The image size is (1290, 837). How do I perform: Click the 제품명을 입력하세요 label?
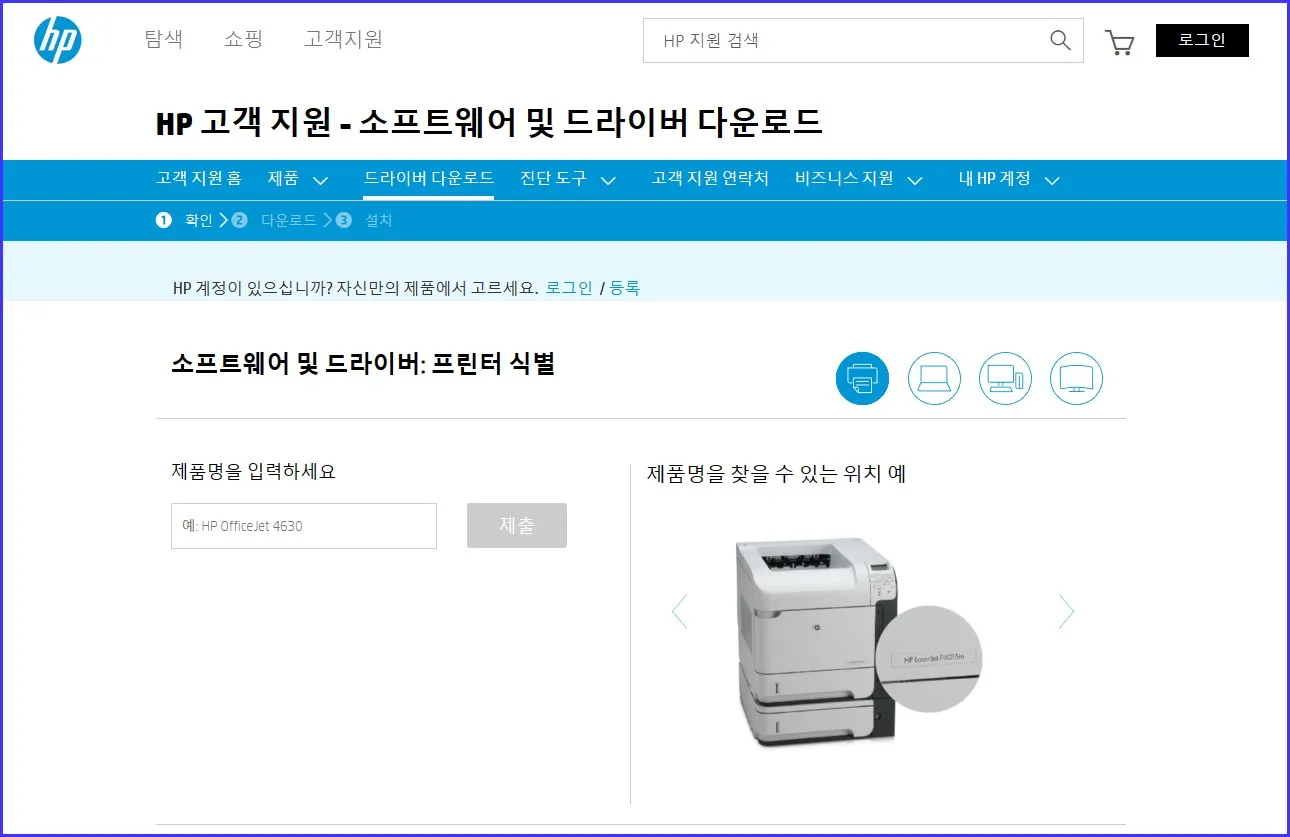pyautogui.click(x=253, y=471)
